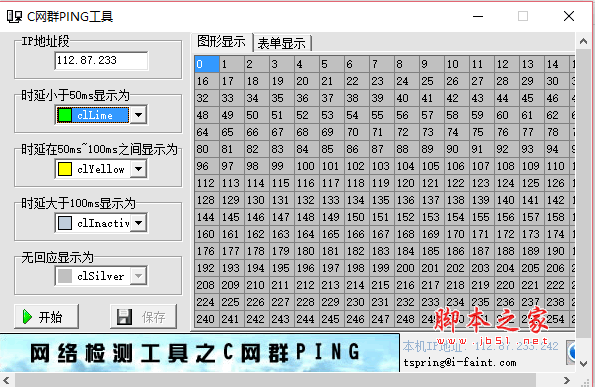The height and width of the screenshot is (387, 595).
Task: Select grid cell 119
Action: (382, 183)
